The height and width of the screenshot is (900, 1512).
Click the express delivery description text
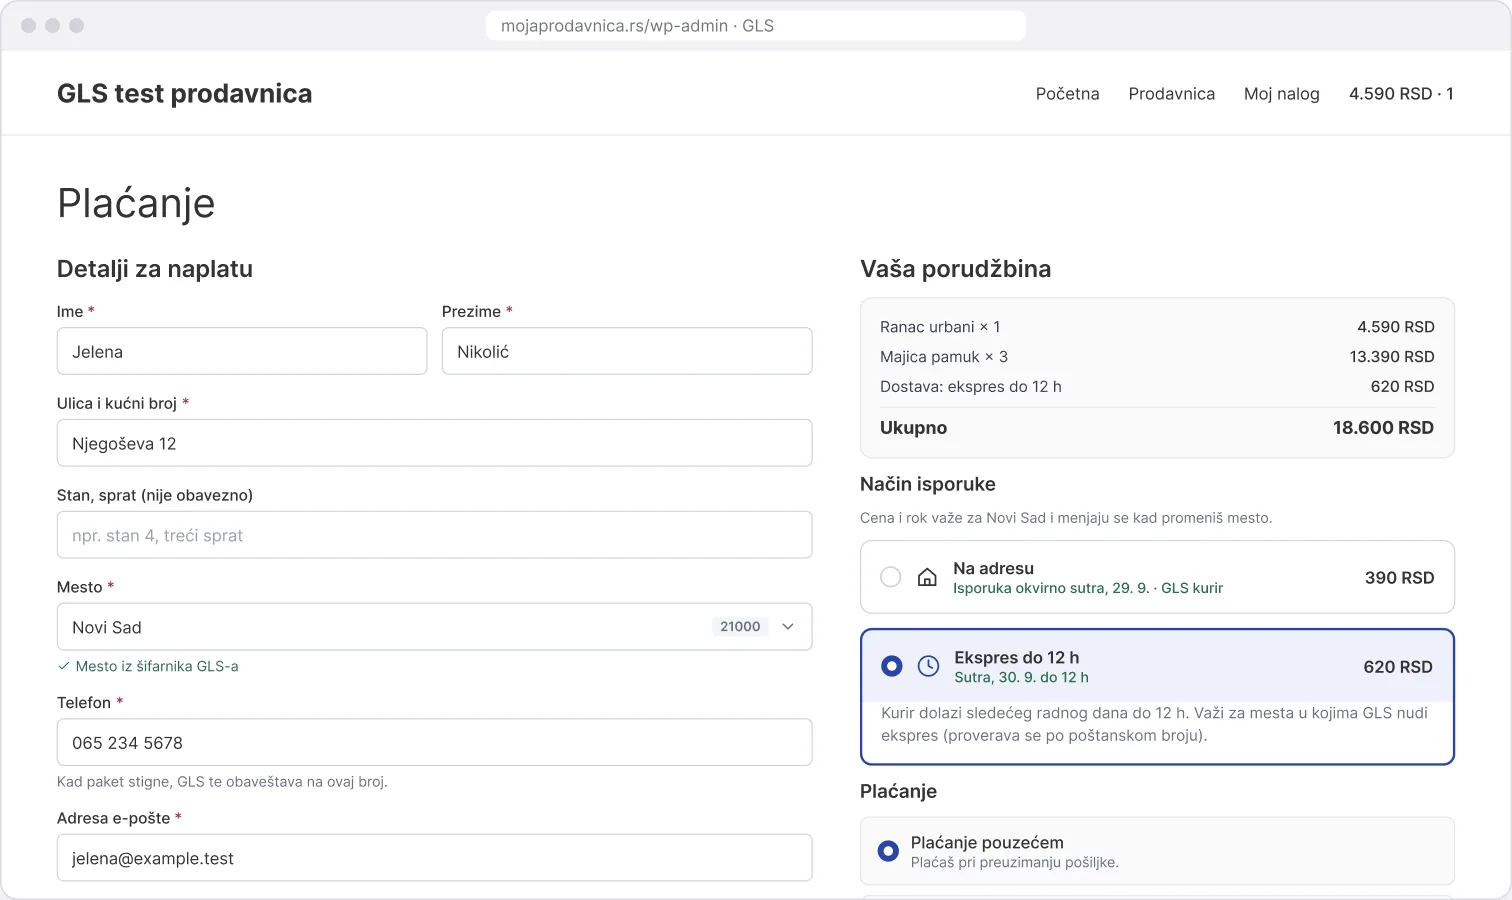coord(1156,724)
